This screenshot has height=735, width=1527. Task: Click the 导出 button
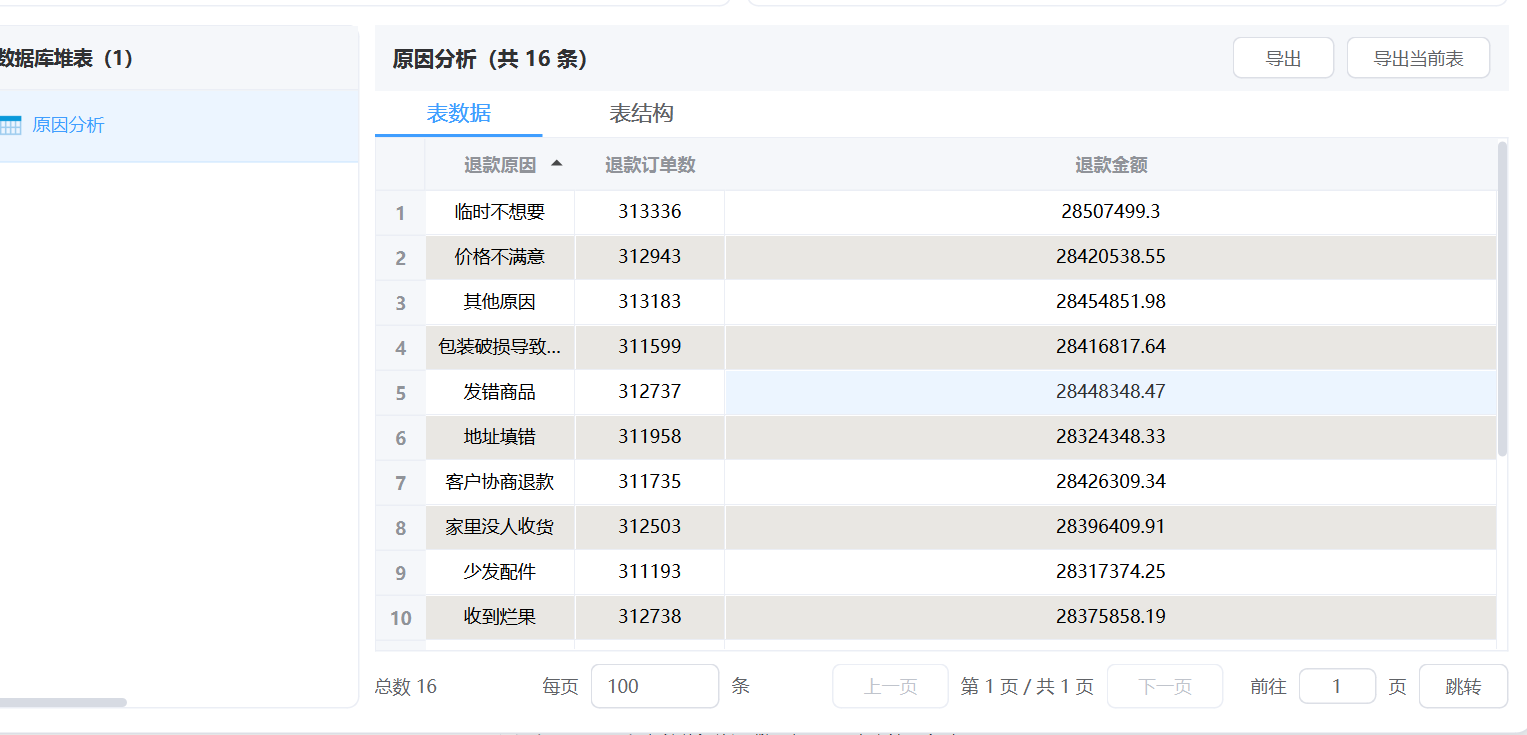1283,58
